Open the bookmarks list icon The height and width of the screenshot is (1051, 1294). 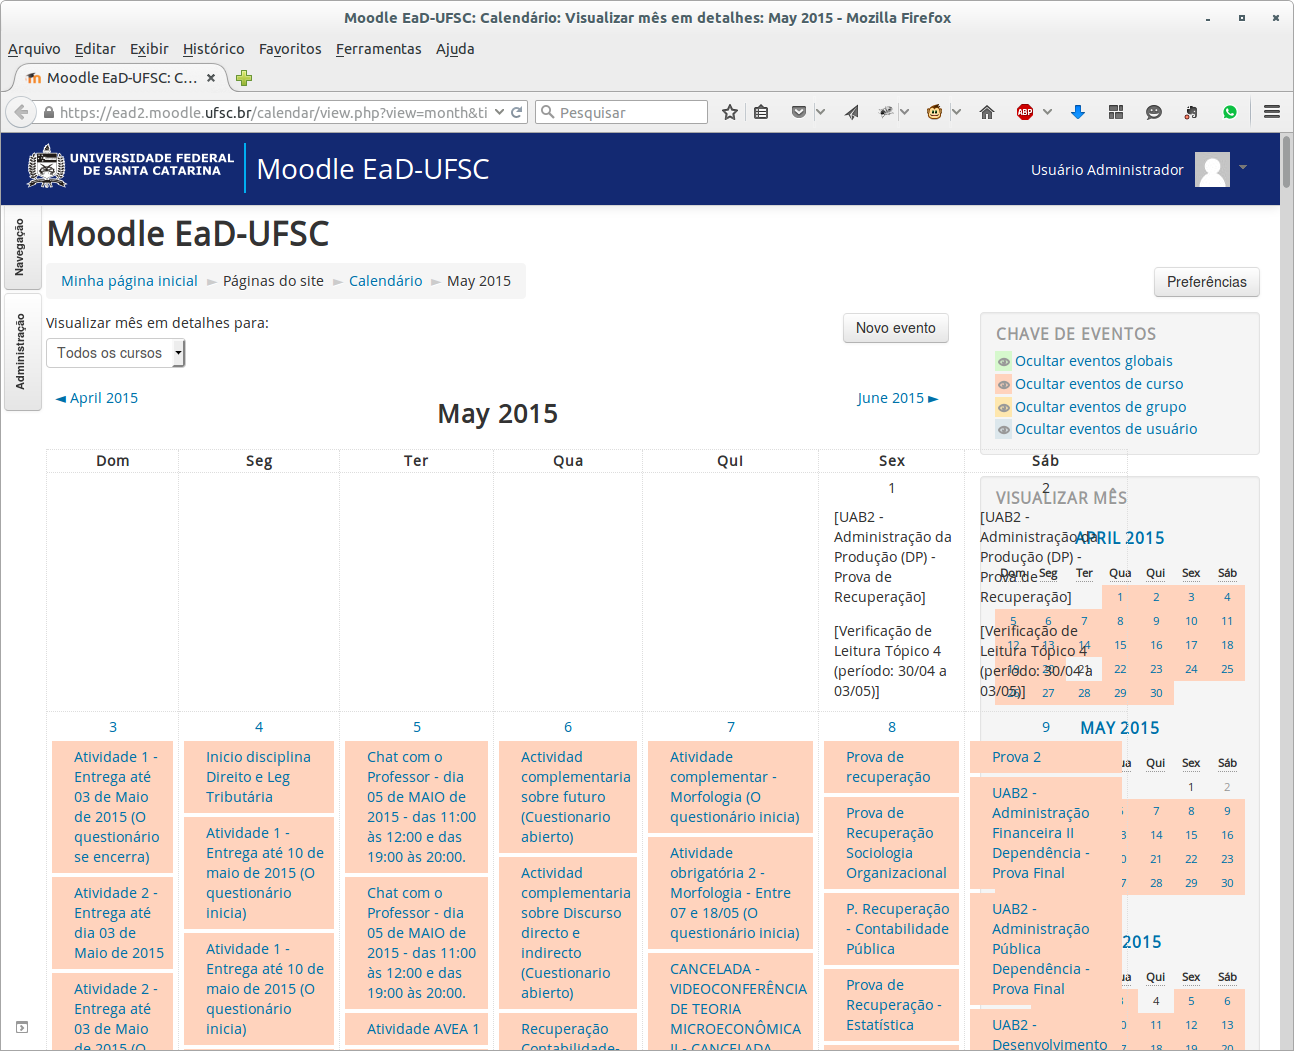pos(761,112)
